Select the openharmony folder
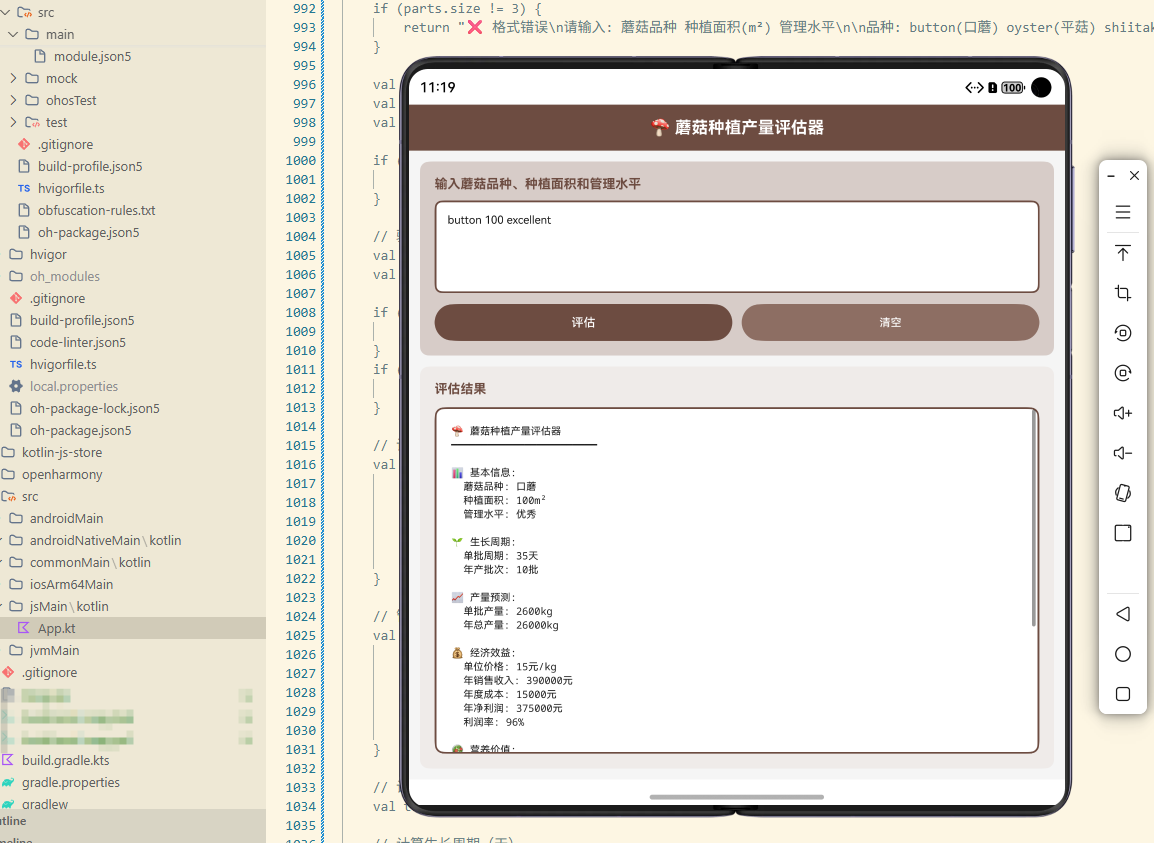The height and width of the screenshot is (843, 1154). (62, 475)
